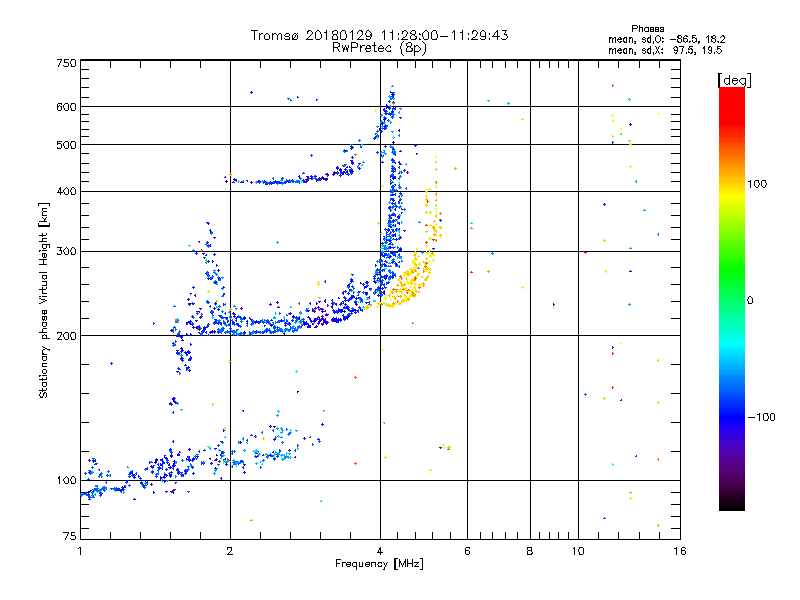Click the colorbar tick label '-100'
The width and height of the screenshot is (800, 600).
[x=761, y=417]
